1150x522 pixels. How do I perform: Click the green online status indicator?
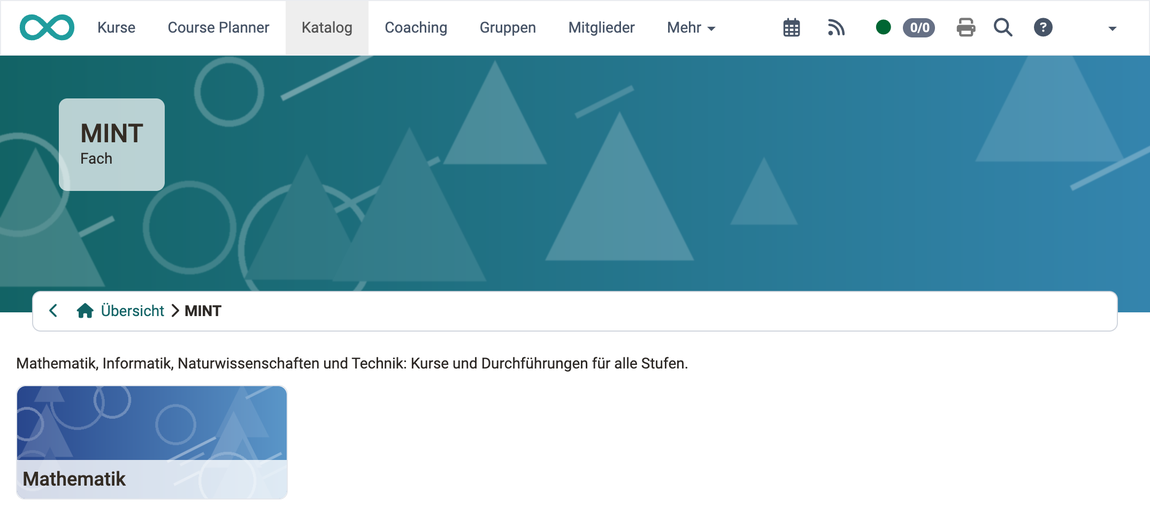883,28
